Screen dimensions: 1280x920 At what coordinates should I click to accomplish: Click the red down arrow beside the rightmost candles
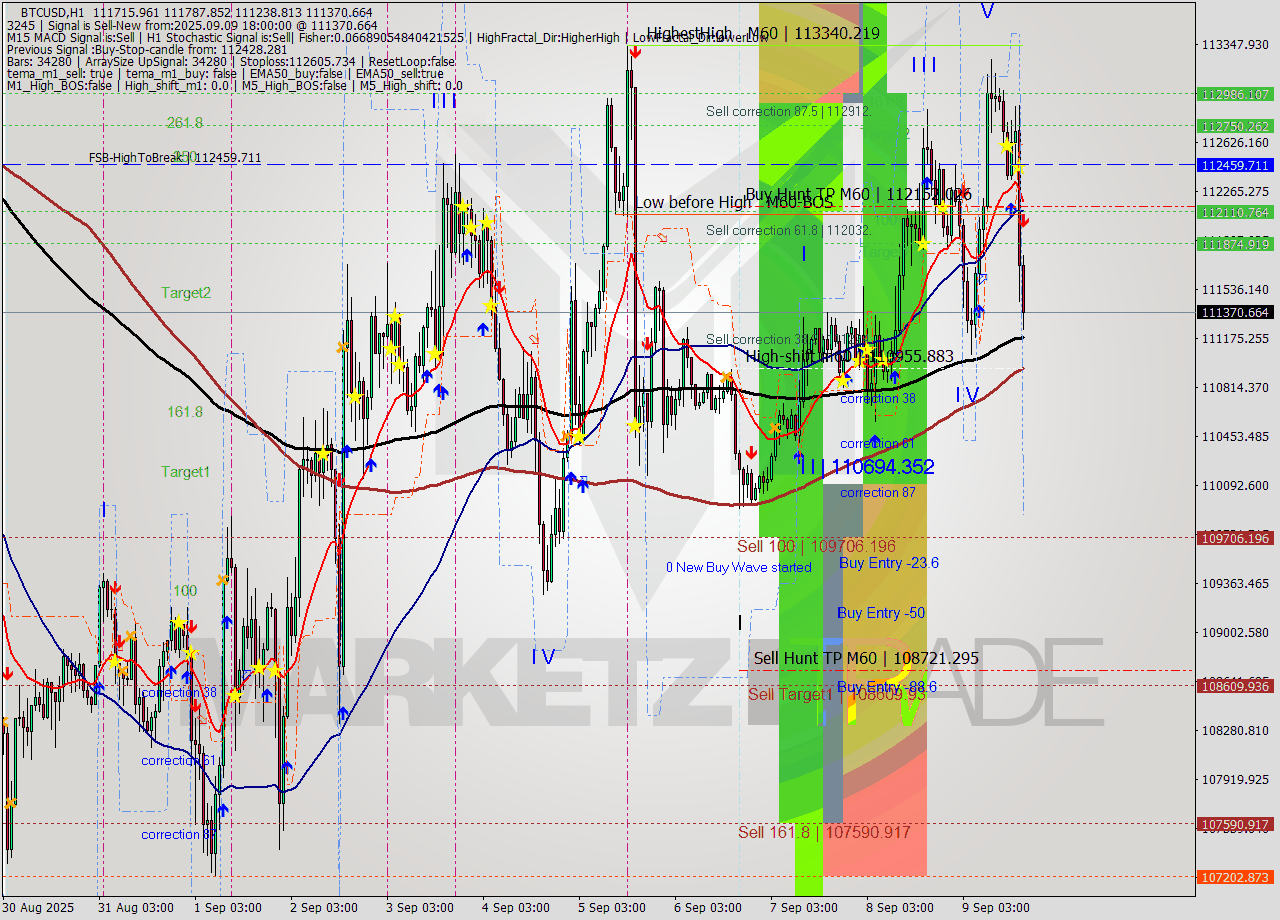[1023, 221]
